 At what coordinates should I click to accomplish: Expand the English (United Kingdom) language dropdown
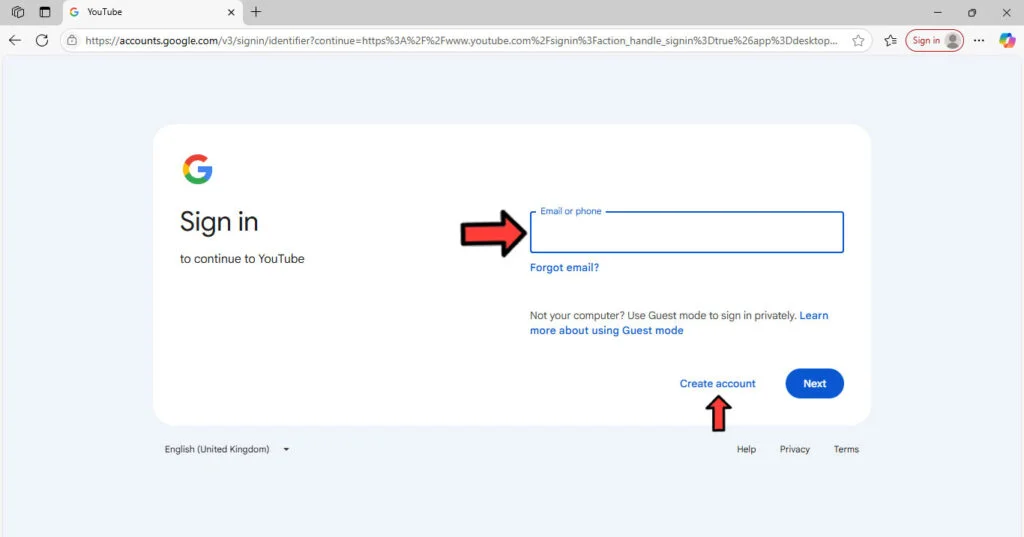point(226,450)
